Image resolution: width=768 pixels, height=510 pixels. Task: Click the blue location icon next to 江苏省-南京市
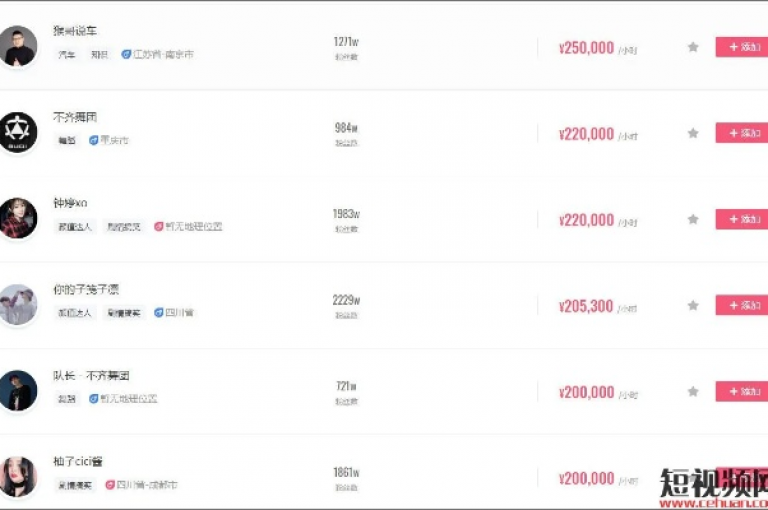[126, 54]
